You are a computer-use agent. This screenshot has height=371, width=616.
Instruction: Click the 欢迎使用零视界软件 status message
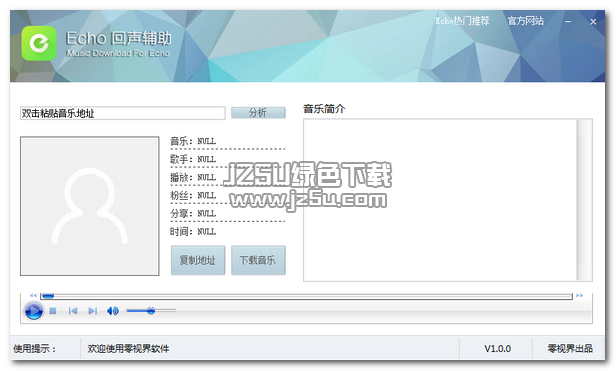128,349
